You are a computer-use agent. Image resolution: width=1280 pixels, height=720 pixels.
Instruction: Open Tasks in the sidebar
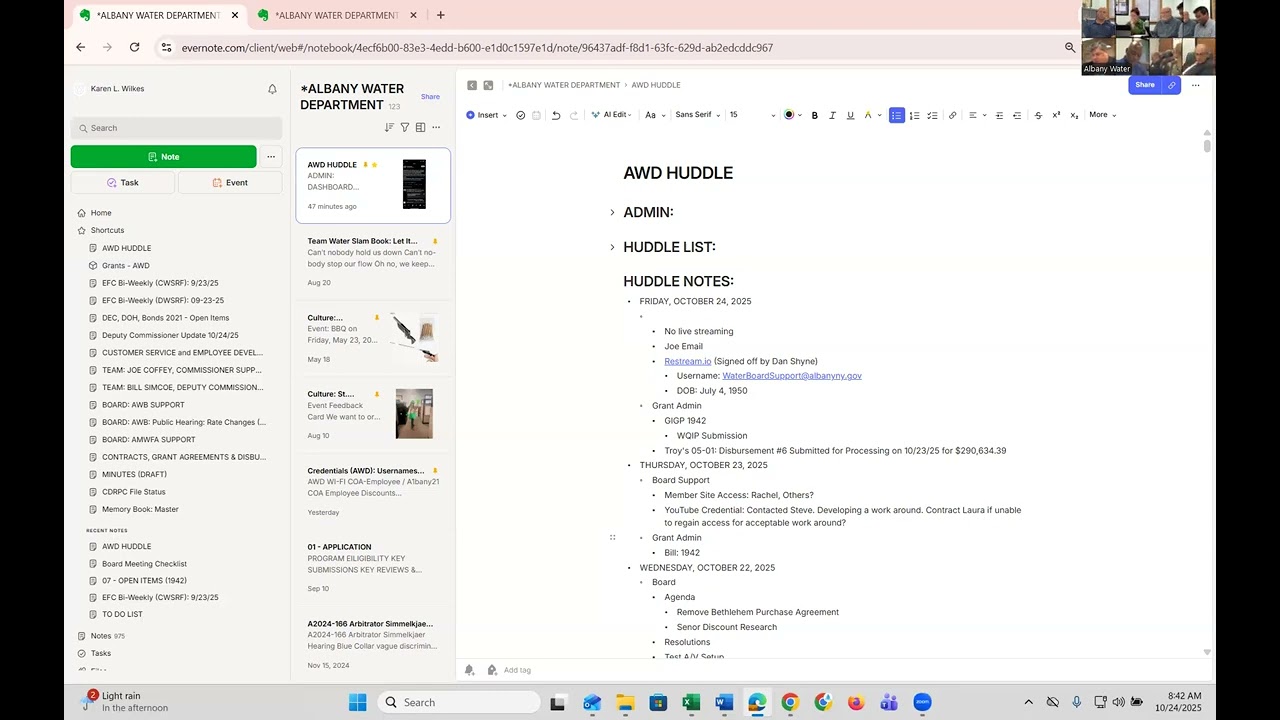pos(101,653)
